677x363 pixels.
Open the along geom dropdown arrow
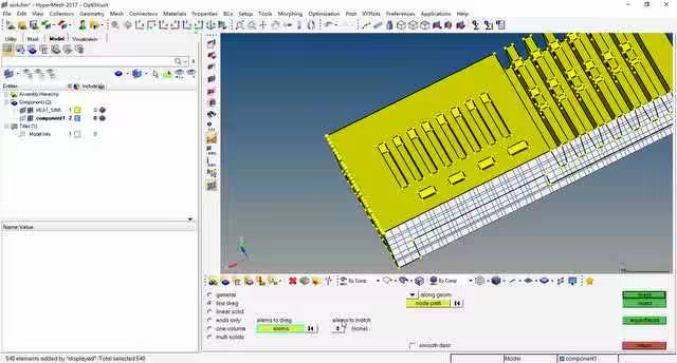412,295
